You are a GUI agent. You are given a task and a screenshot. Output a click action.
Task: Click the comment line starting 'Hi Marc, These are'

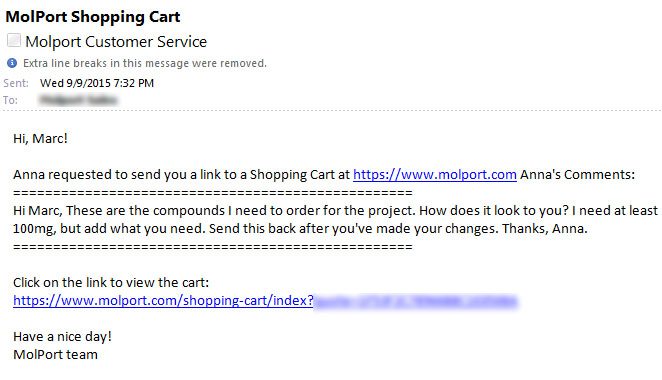[335, 210]
